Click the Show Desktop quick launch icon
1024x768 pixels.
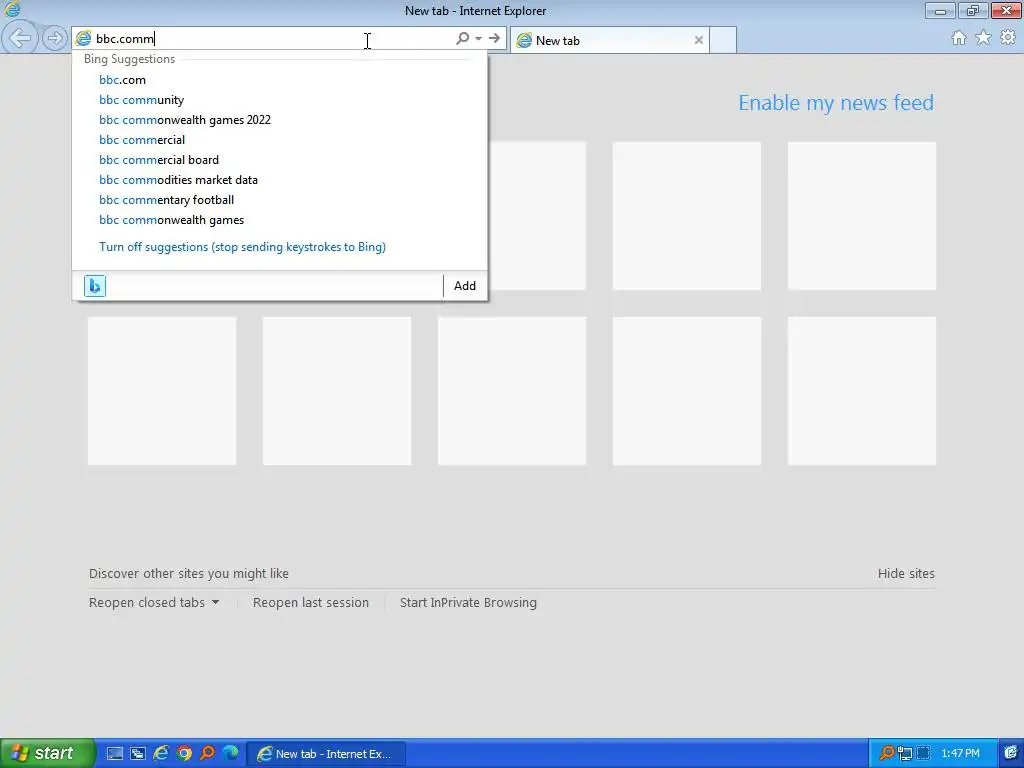pos(114,754)
